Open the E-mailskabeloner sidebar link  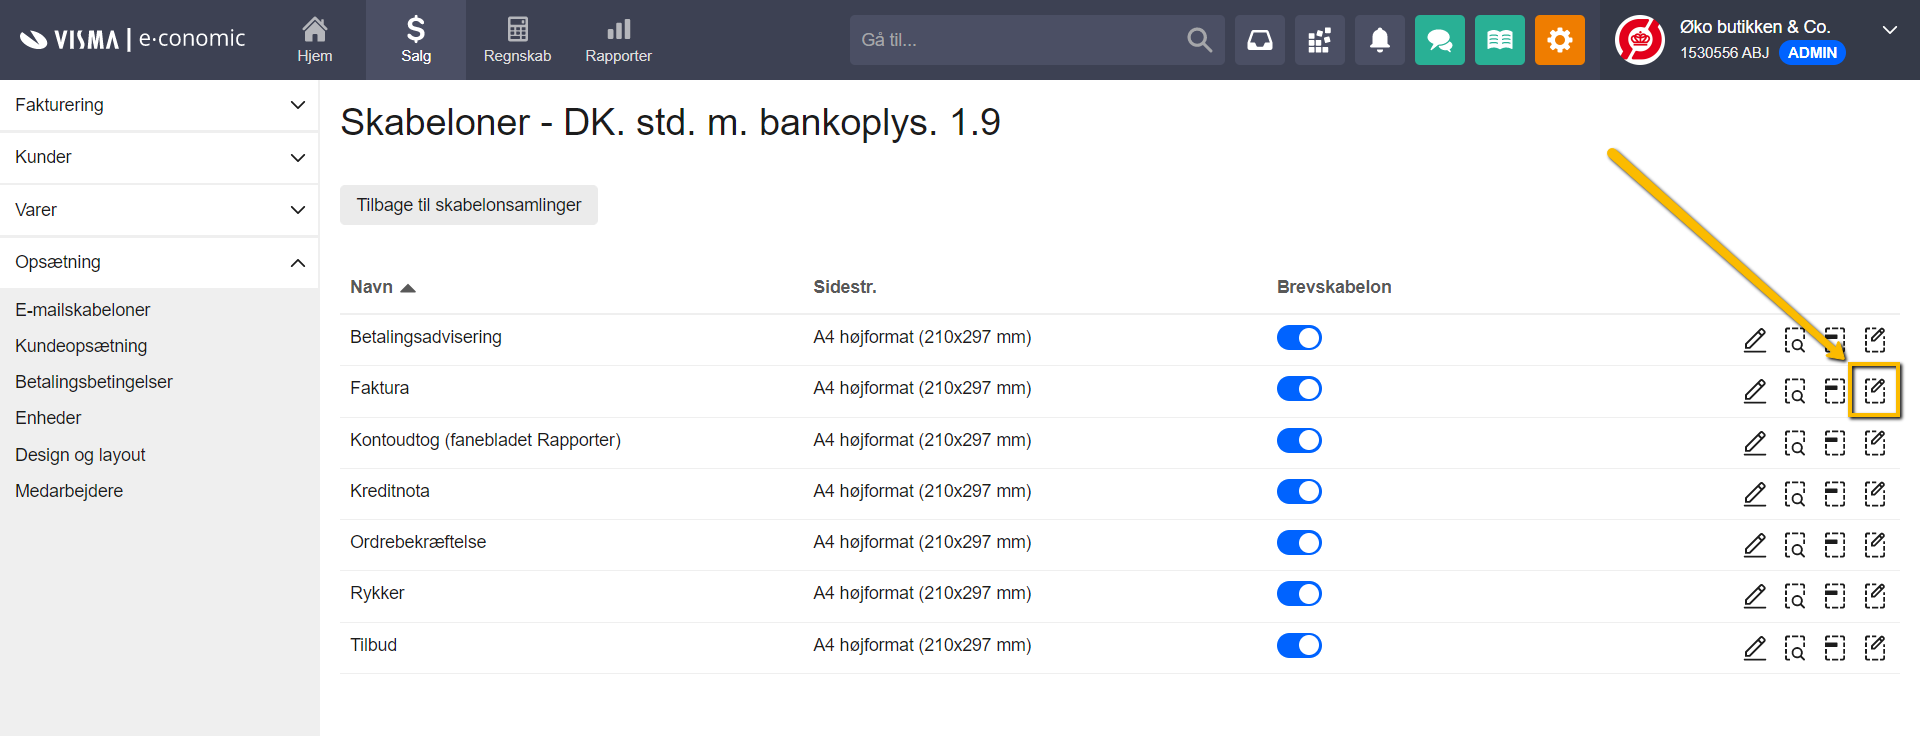pyautogui.click(x=83, y=310)
